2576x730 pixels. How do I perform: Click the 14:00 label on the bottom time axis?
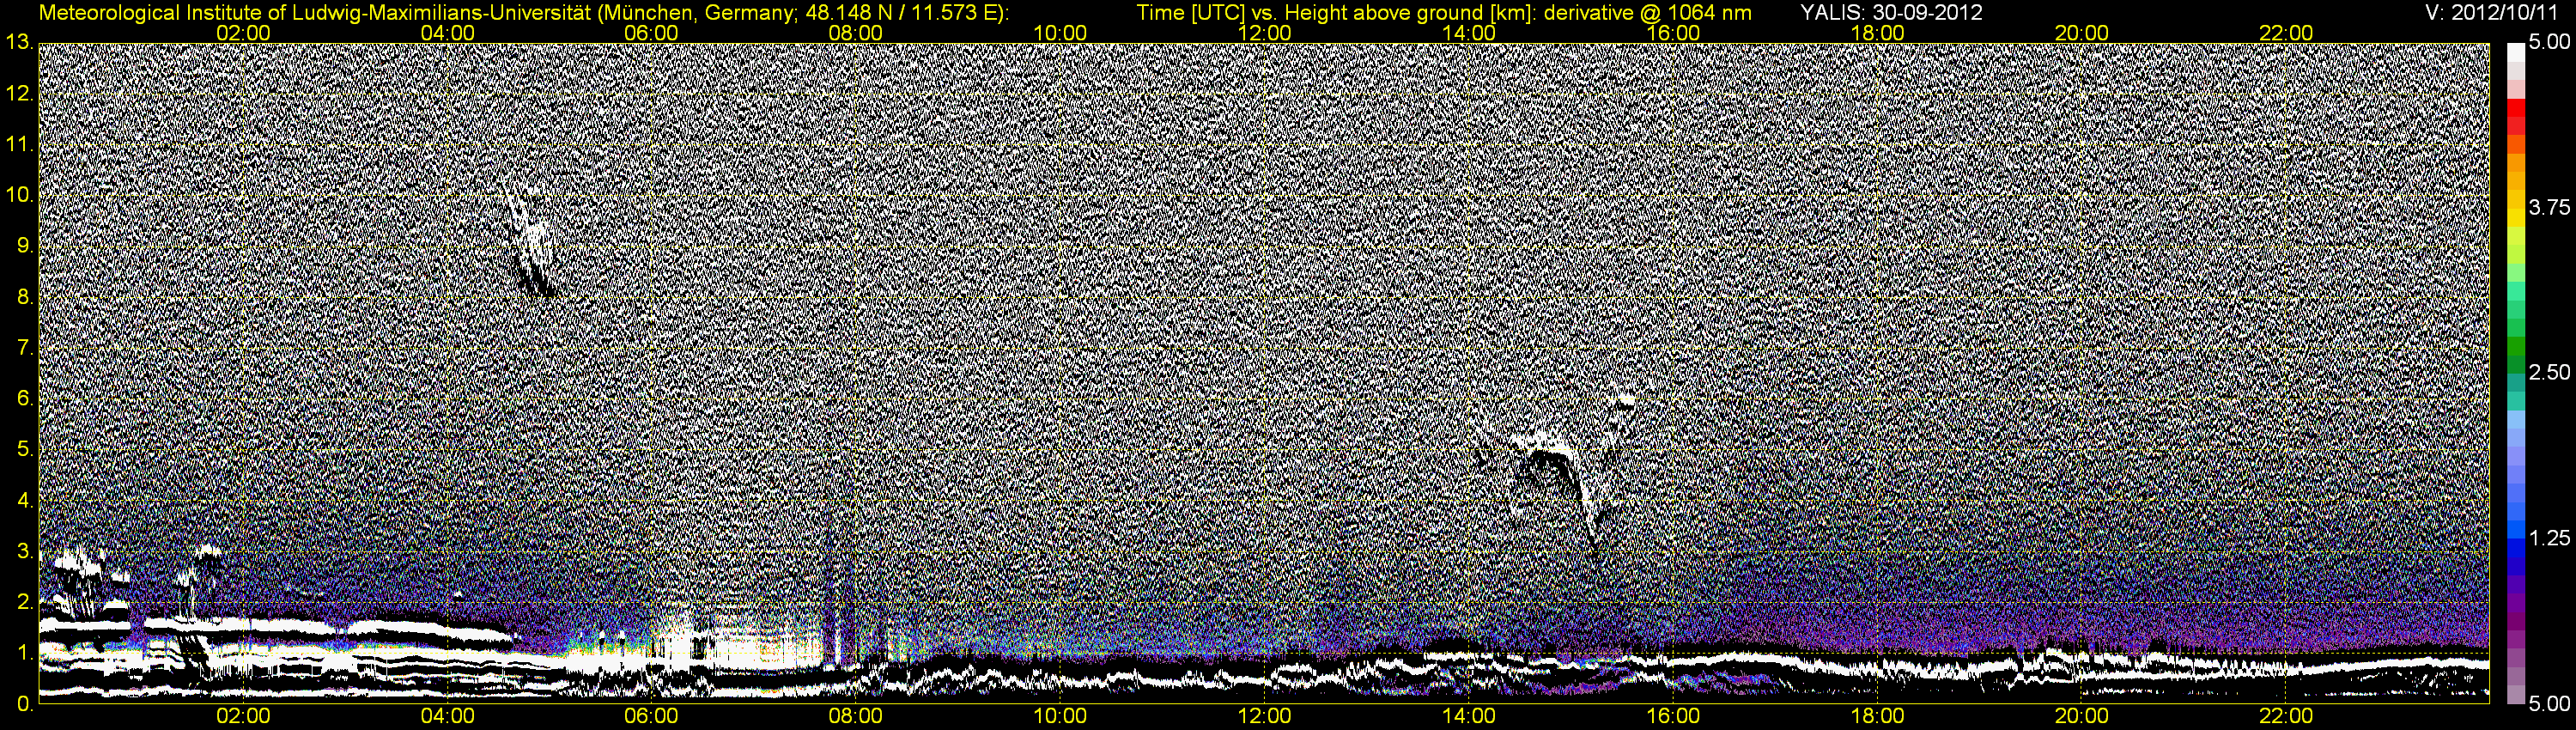pos(1469,716)
